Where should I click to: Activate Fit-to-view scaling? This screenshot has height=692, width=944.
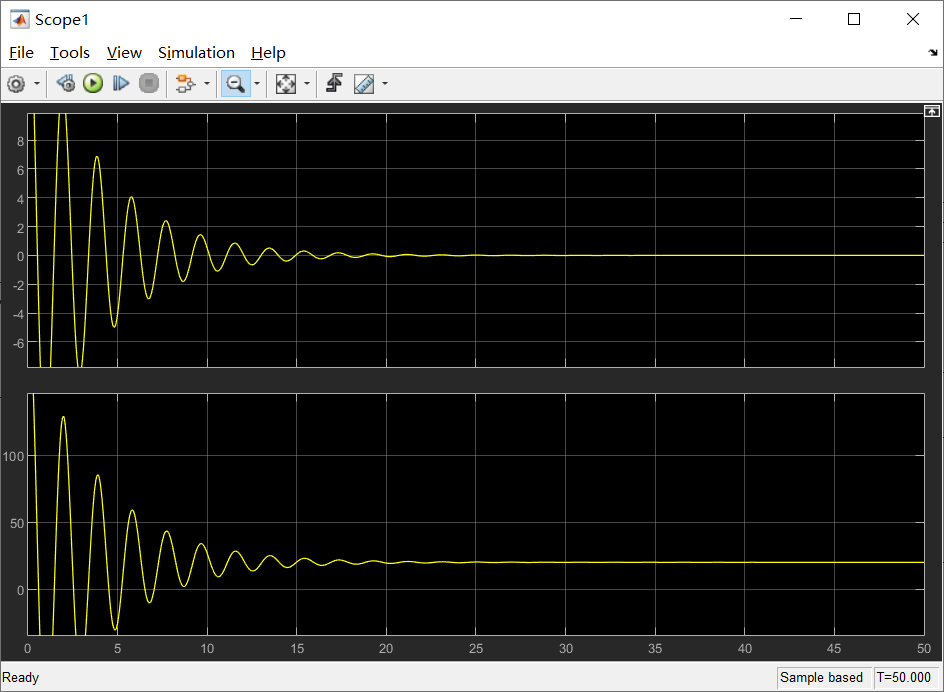pyautogui.click(x=284, y=83)
